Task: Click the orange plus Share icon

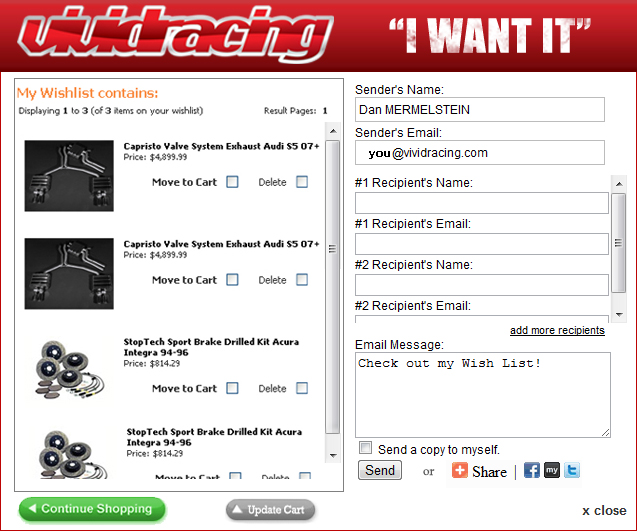Action: 460,470
